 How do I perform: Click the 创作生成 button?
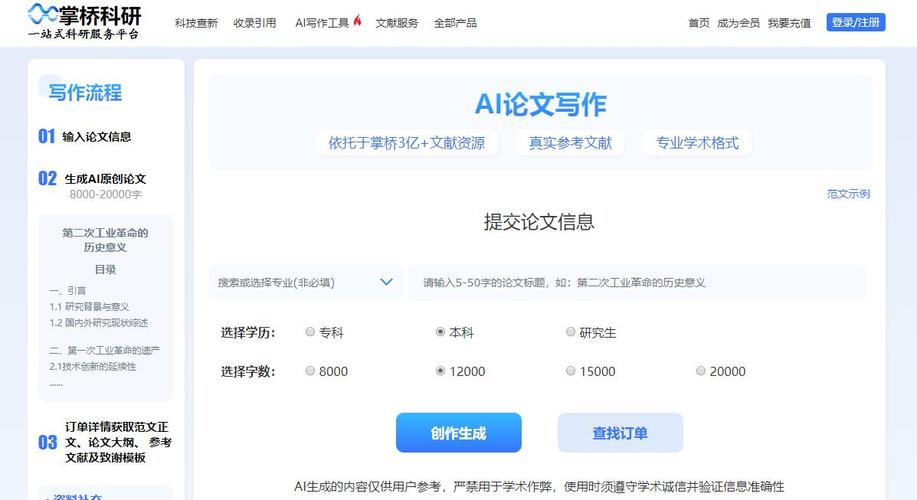tap(458, 433)
